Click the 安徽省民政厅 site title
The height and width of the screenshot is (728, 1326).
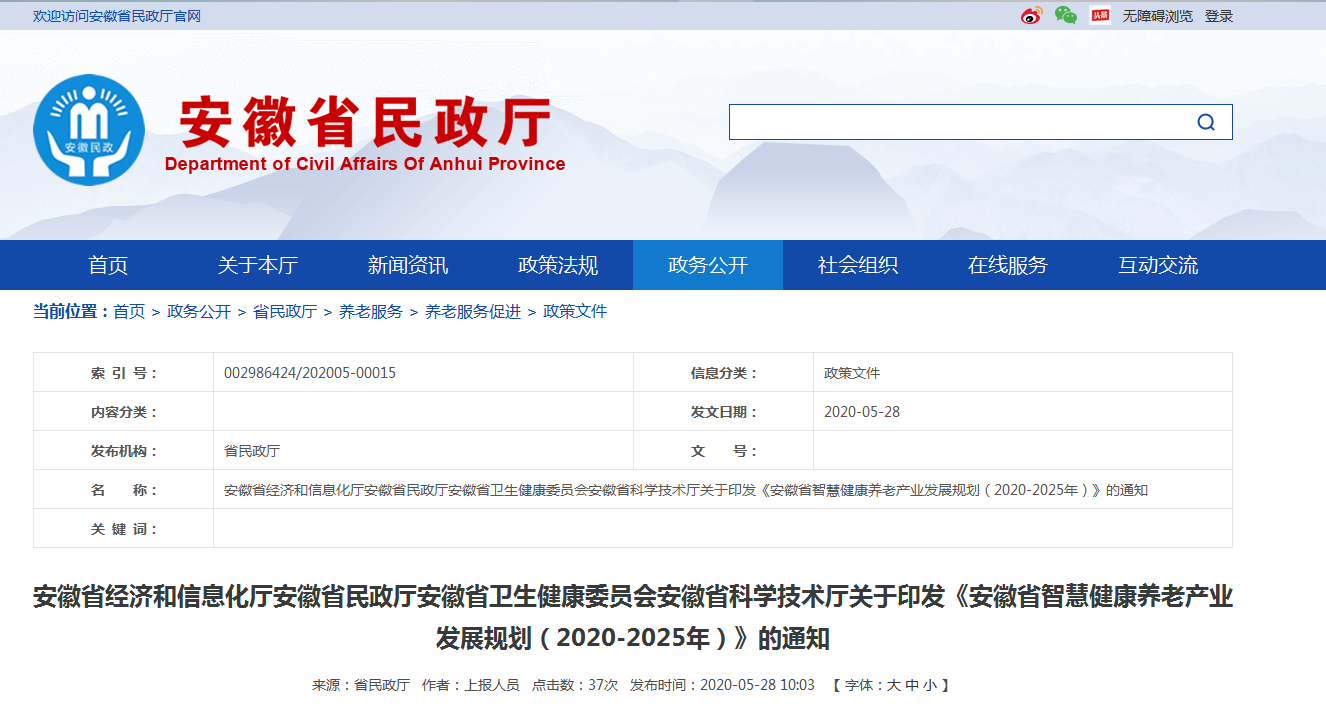(365, 123)
